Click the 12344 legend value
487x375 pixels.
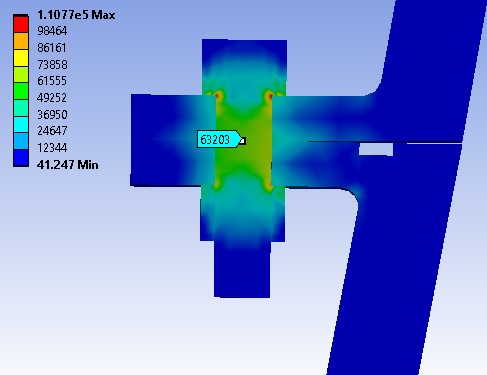click(x=52, y=147)
